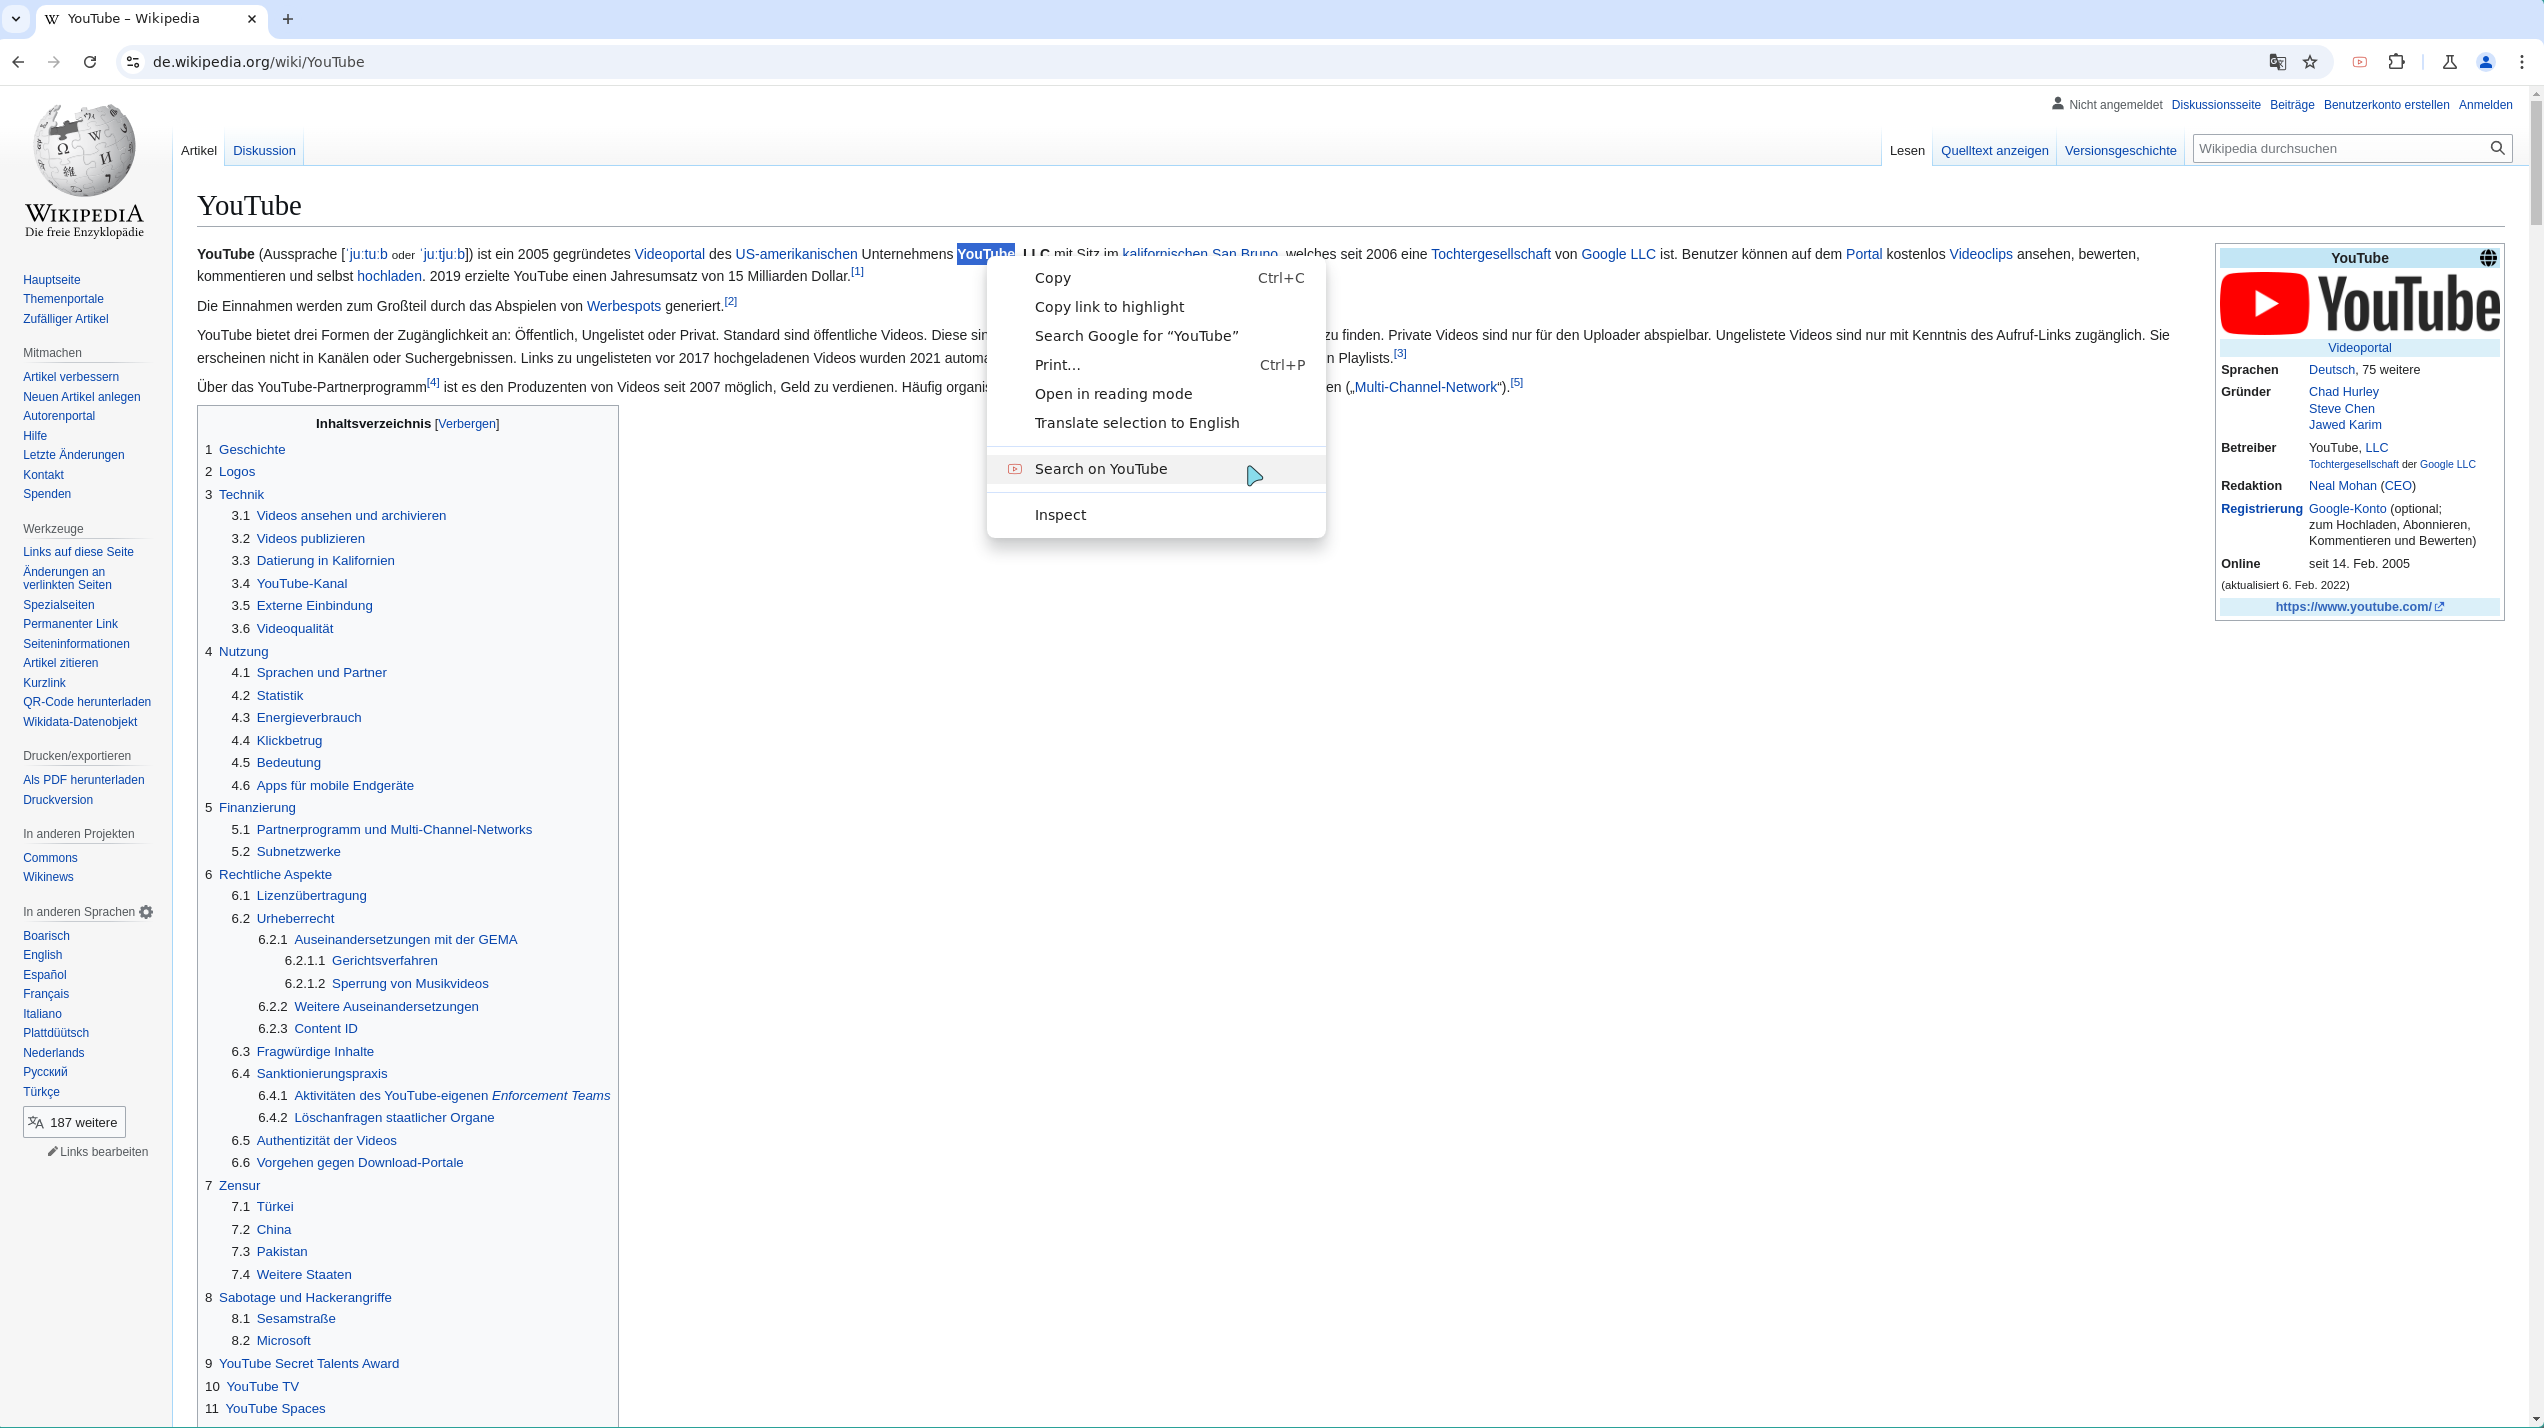Image resolution: width=2544 pixels, height=1428 pixels.
Task: Click 'Verbergen' to collapse table of contents
Action: click(x=467, y=423)
